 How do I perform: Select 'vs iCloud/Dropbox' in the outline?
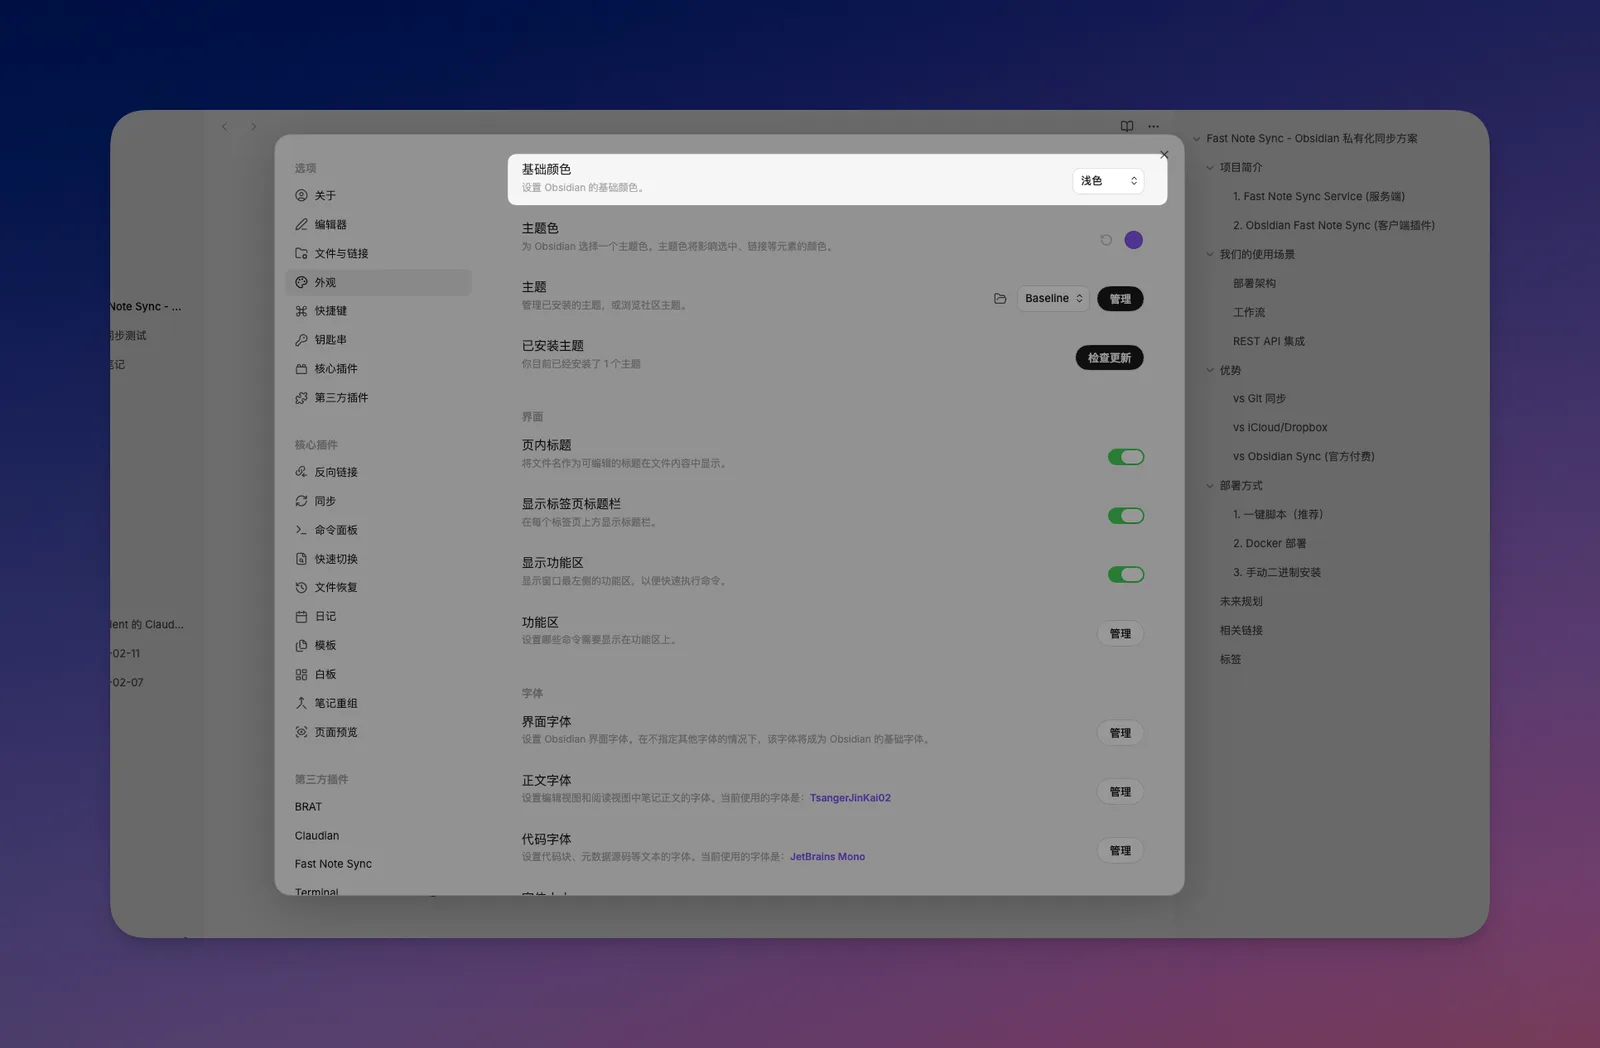tap(1280, 428)
